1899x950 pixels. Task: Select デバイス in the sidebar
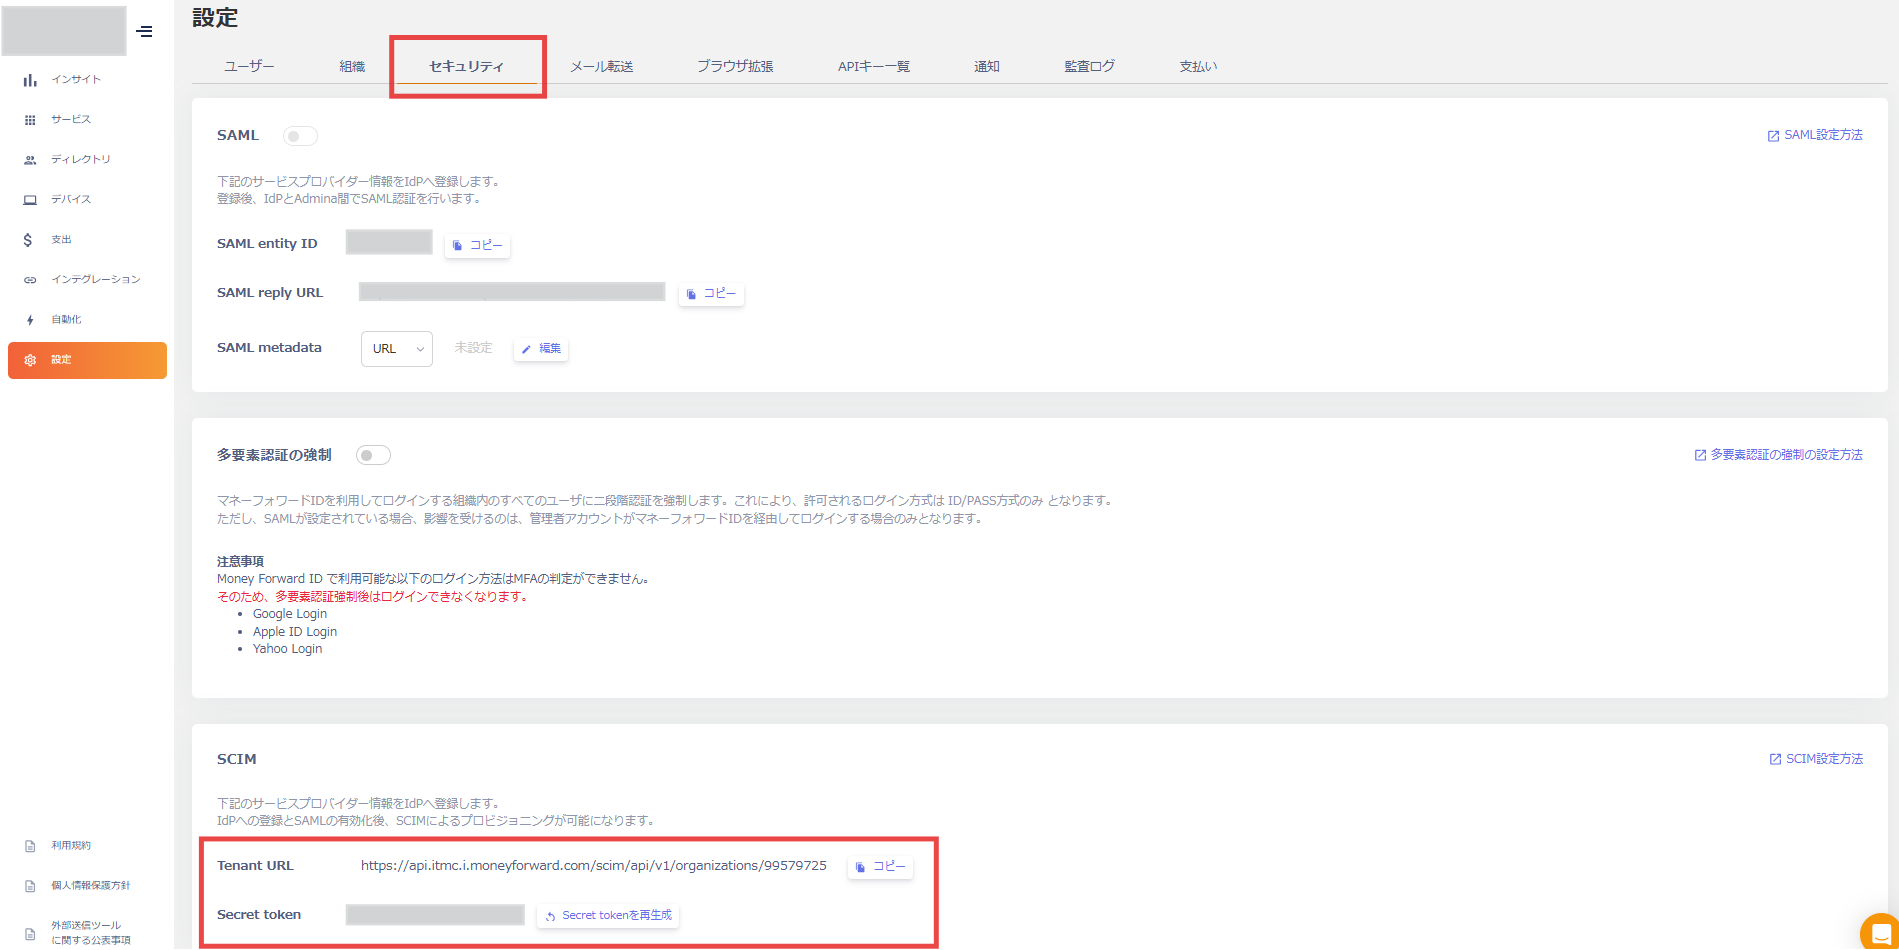71,200
